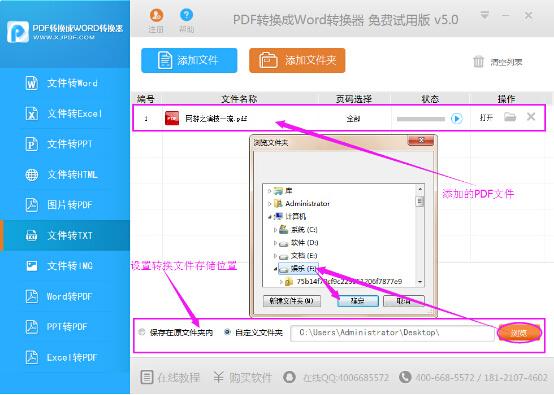
Task: Click folder tree scrollbar up arrow
Action: pos(420,189)
